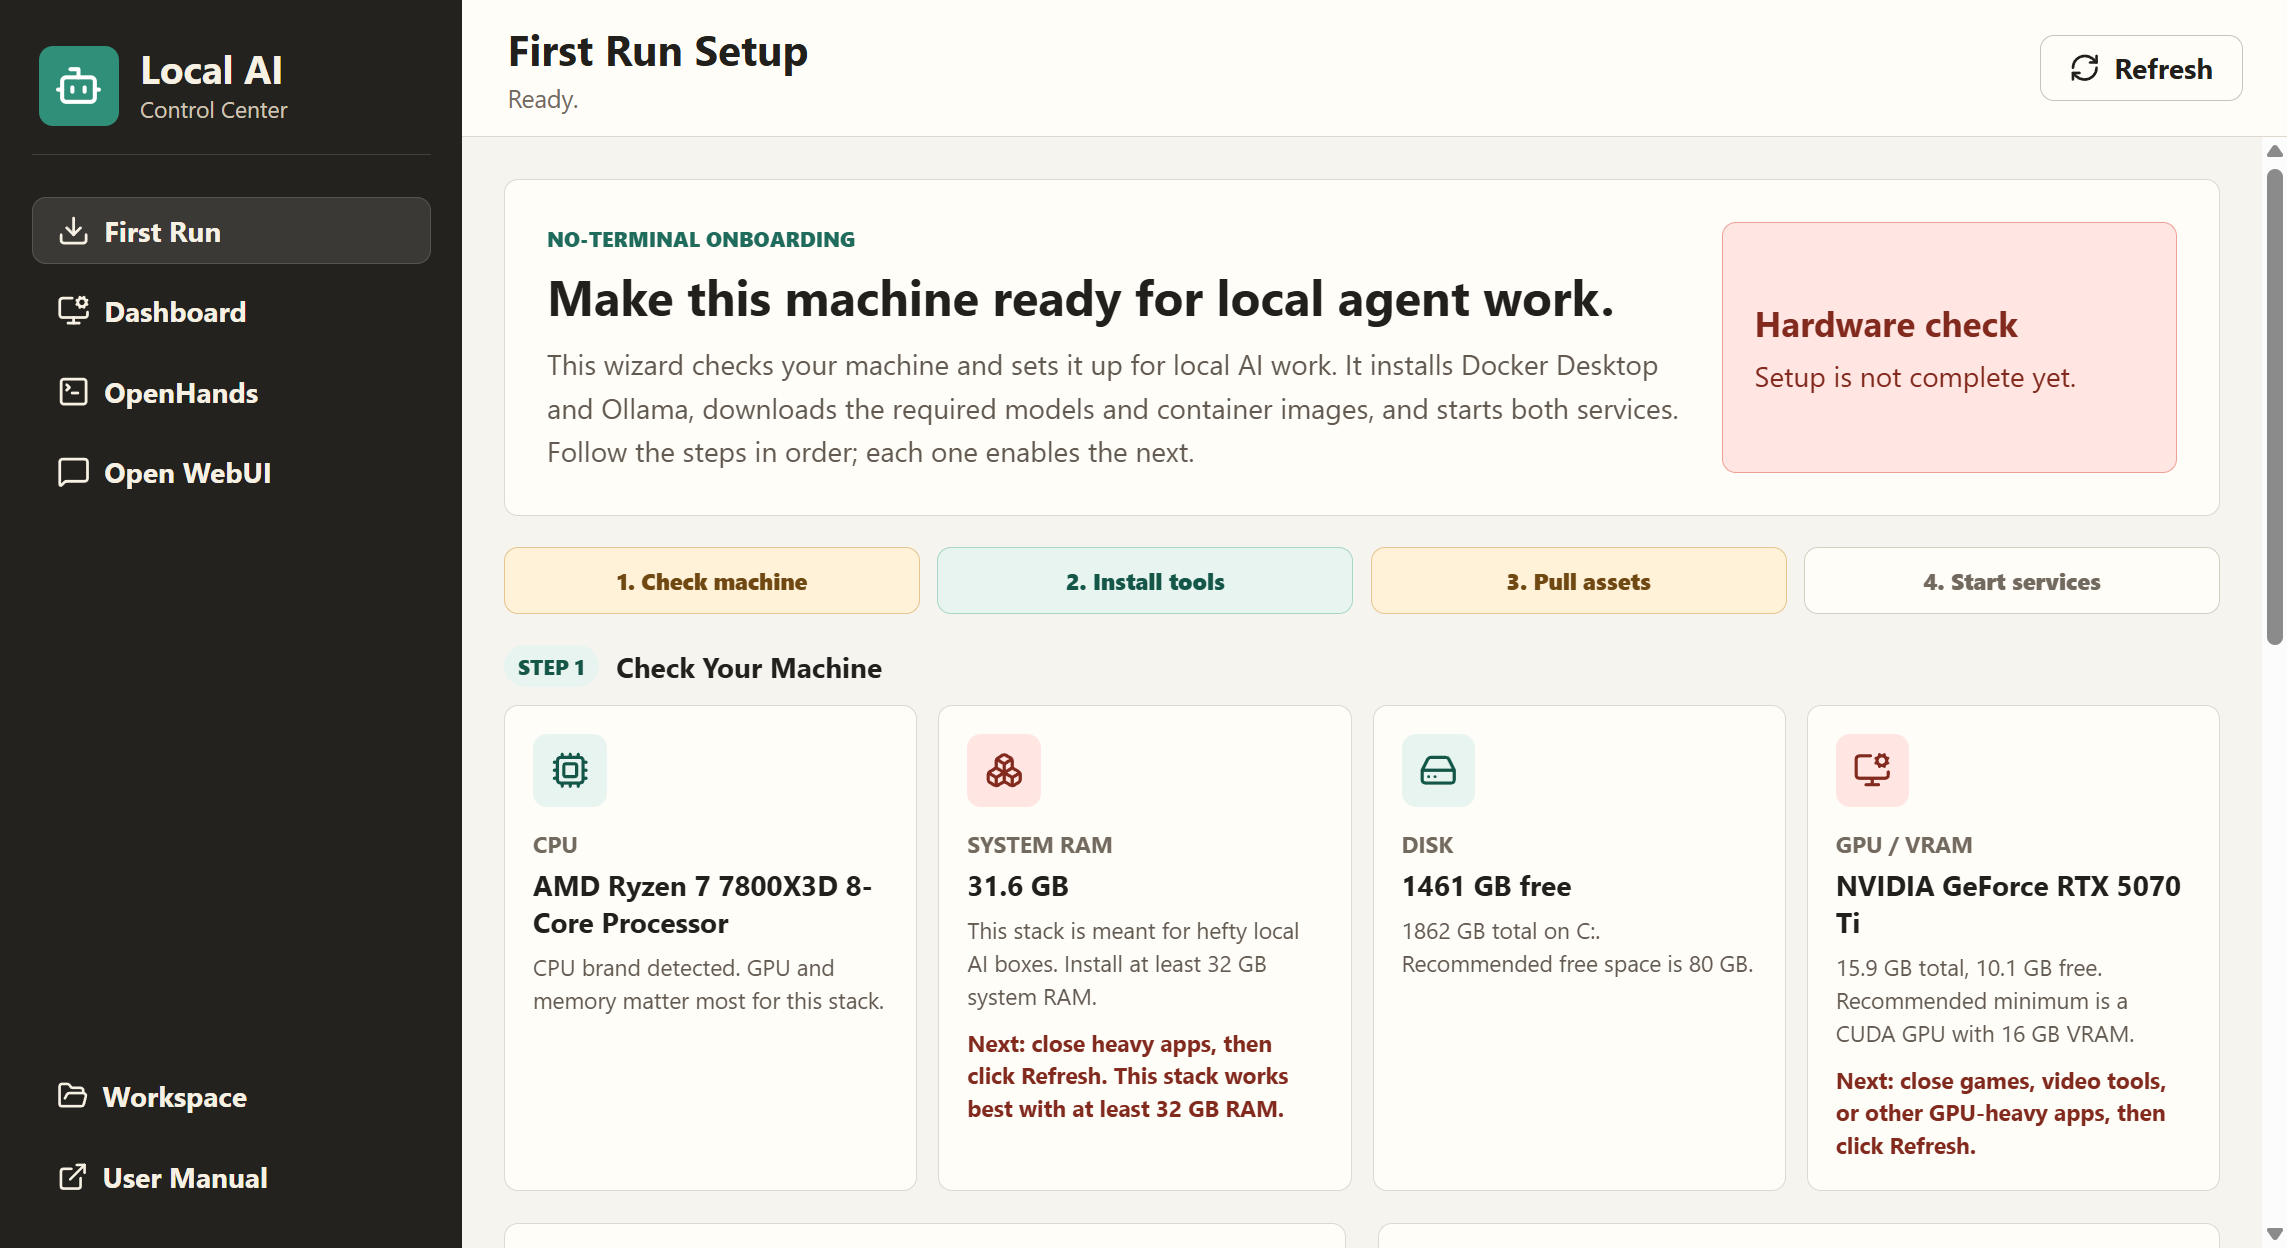2287x1248 pixels.
Task: Select step 4. Start services
Action: click(x=2012, y=581)
